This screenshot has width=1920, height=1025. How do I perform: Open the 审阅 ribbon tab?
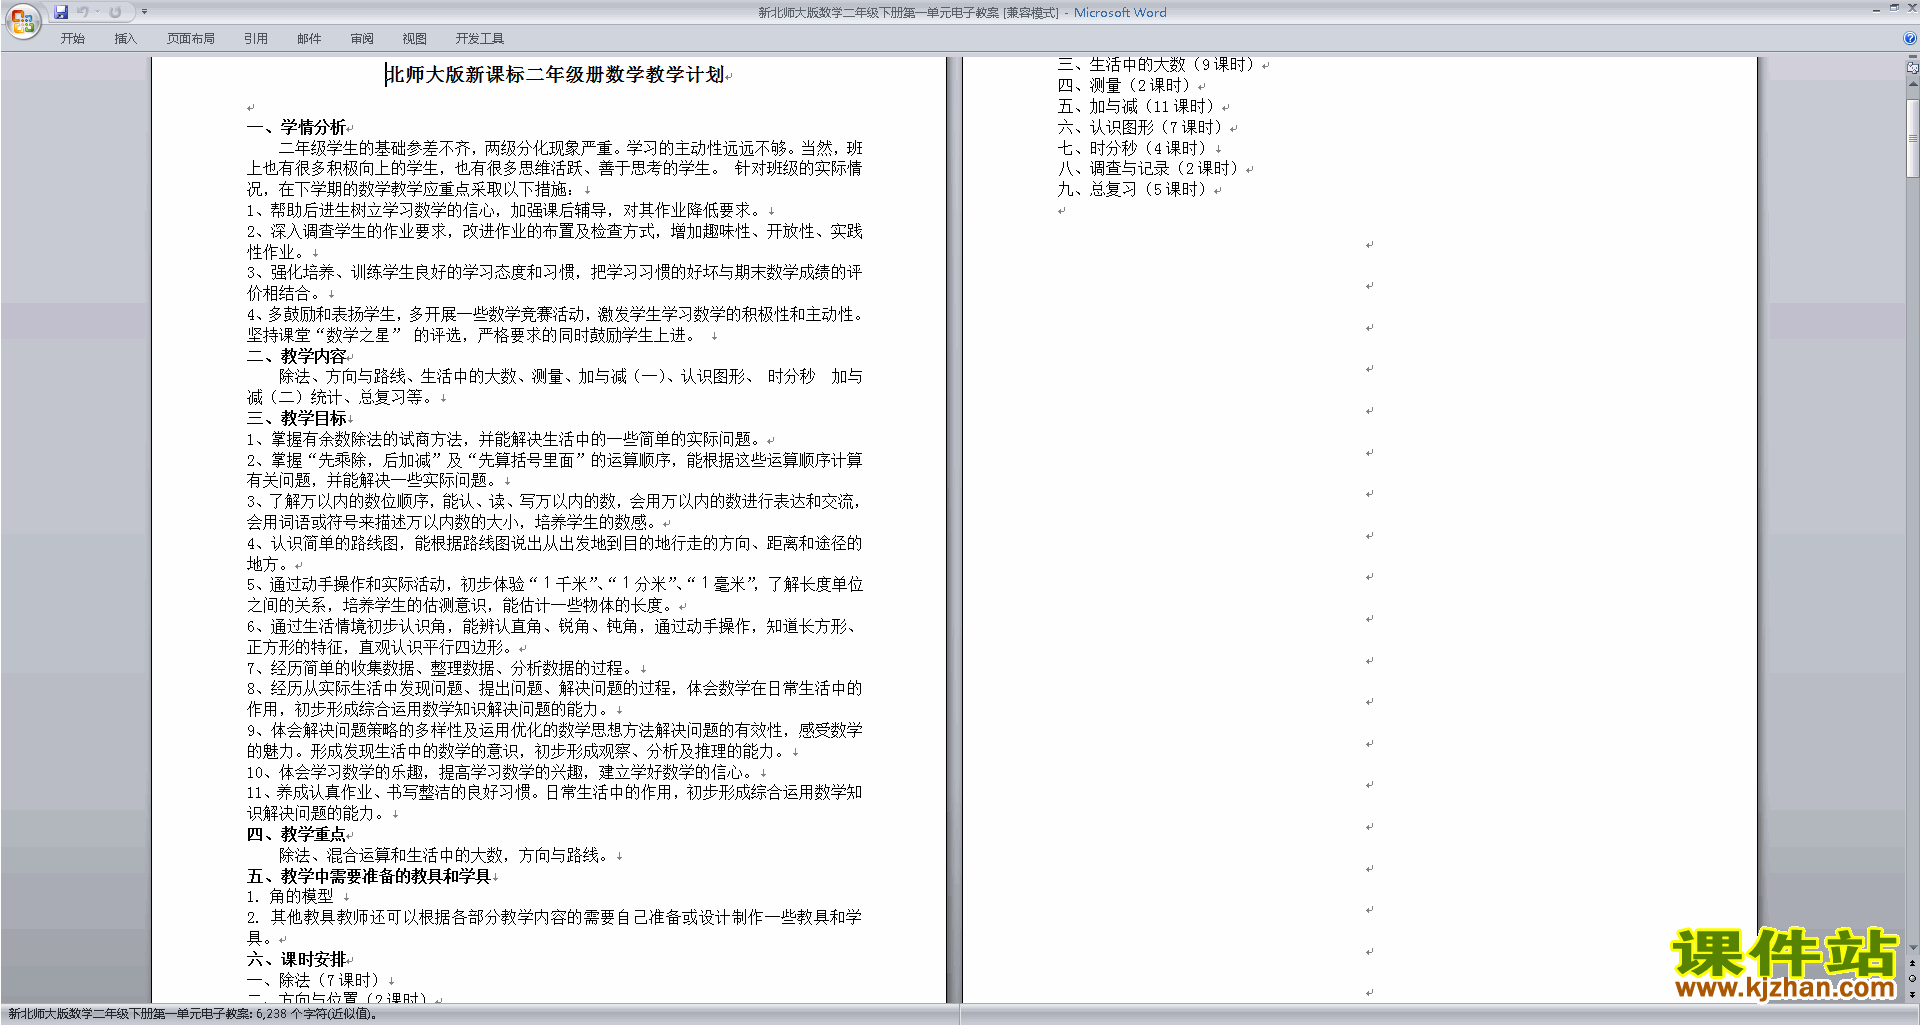[x=362, y=39]
